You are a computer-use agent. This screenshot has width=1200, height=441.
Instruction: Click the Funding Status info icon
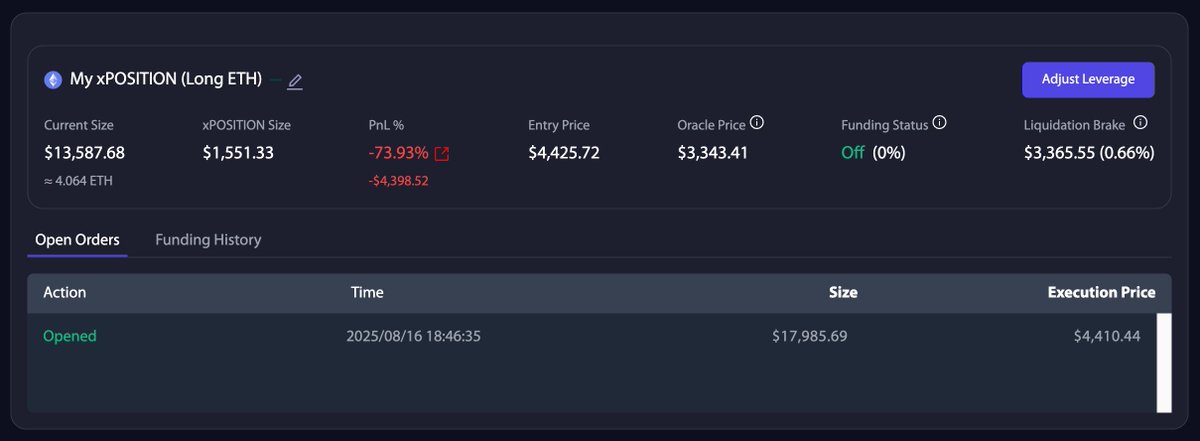(x=939, y=123)
